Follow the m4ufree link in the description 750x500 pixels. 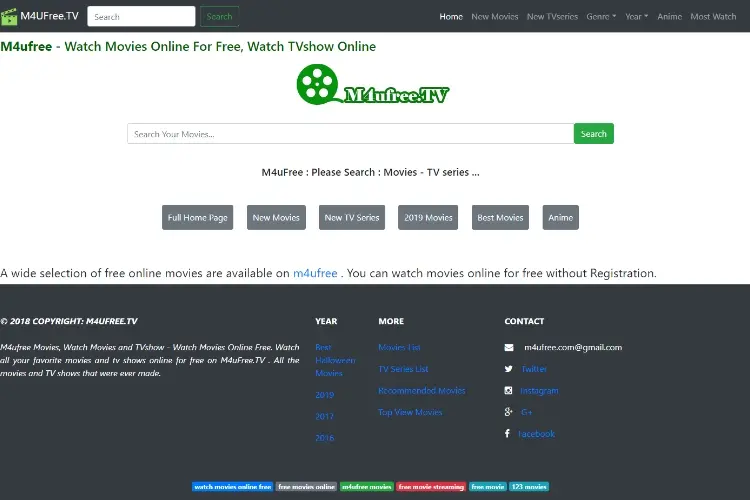pos(315,273)
